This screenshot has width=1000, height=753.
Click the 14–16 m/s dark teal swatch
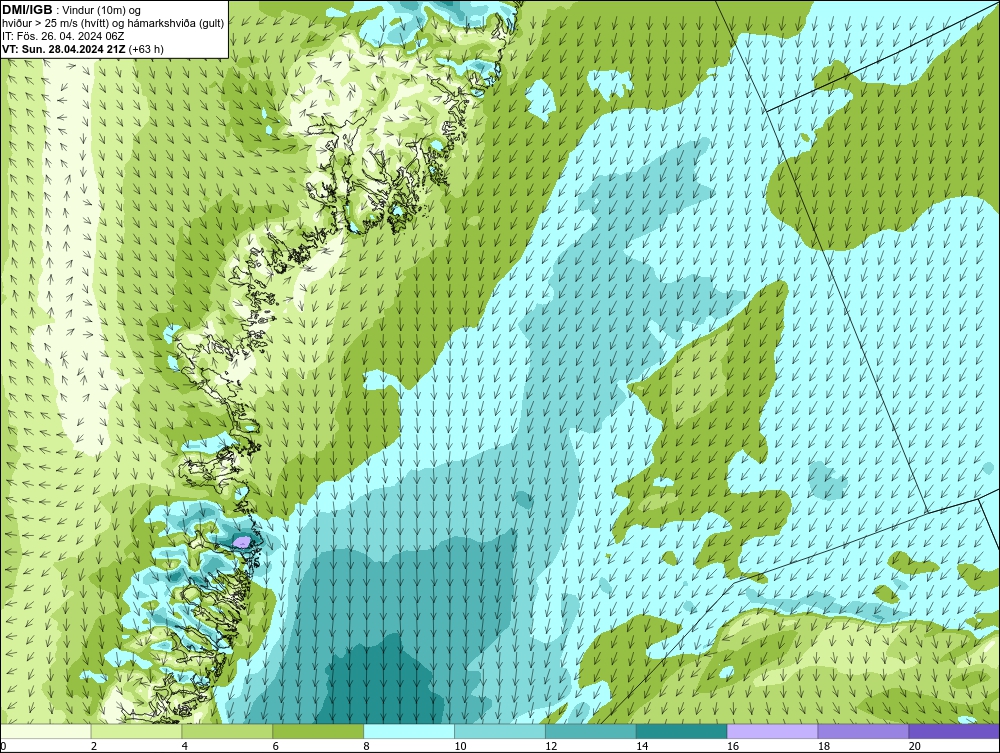coord(682,731)
